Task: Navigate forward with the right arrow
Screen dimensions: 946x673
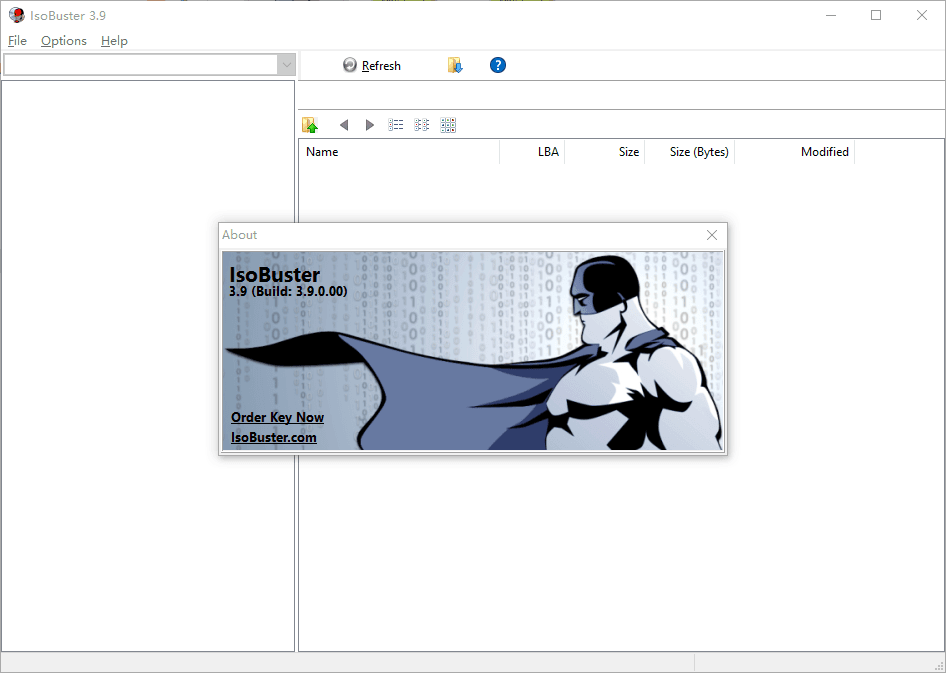Action: point(370,125)
